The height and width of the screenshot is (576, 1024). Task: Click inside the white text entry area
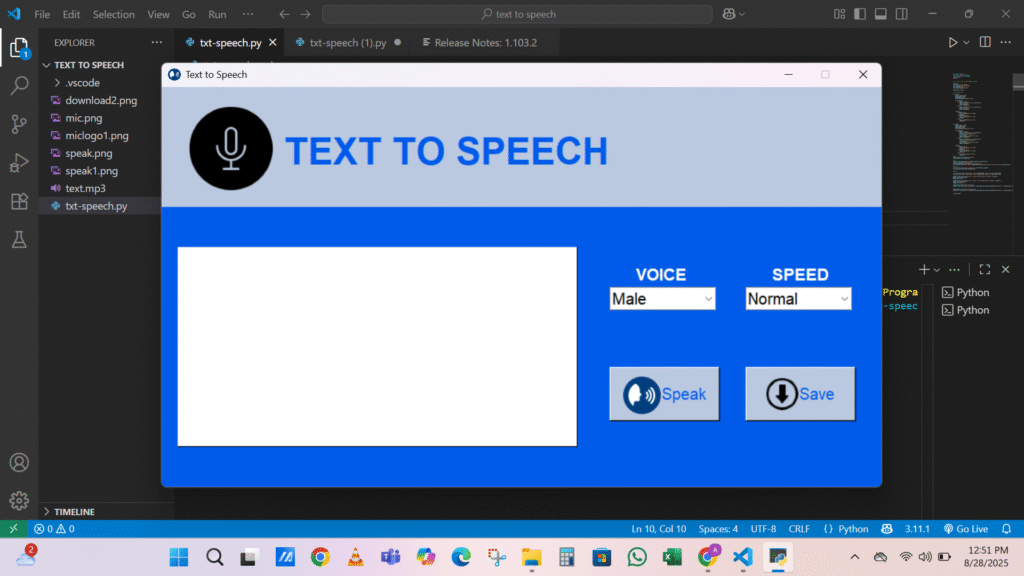377,346
